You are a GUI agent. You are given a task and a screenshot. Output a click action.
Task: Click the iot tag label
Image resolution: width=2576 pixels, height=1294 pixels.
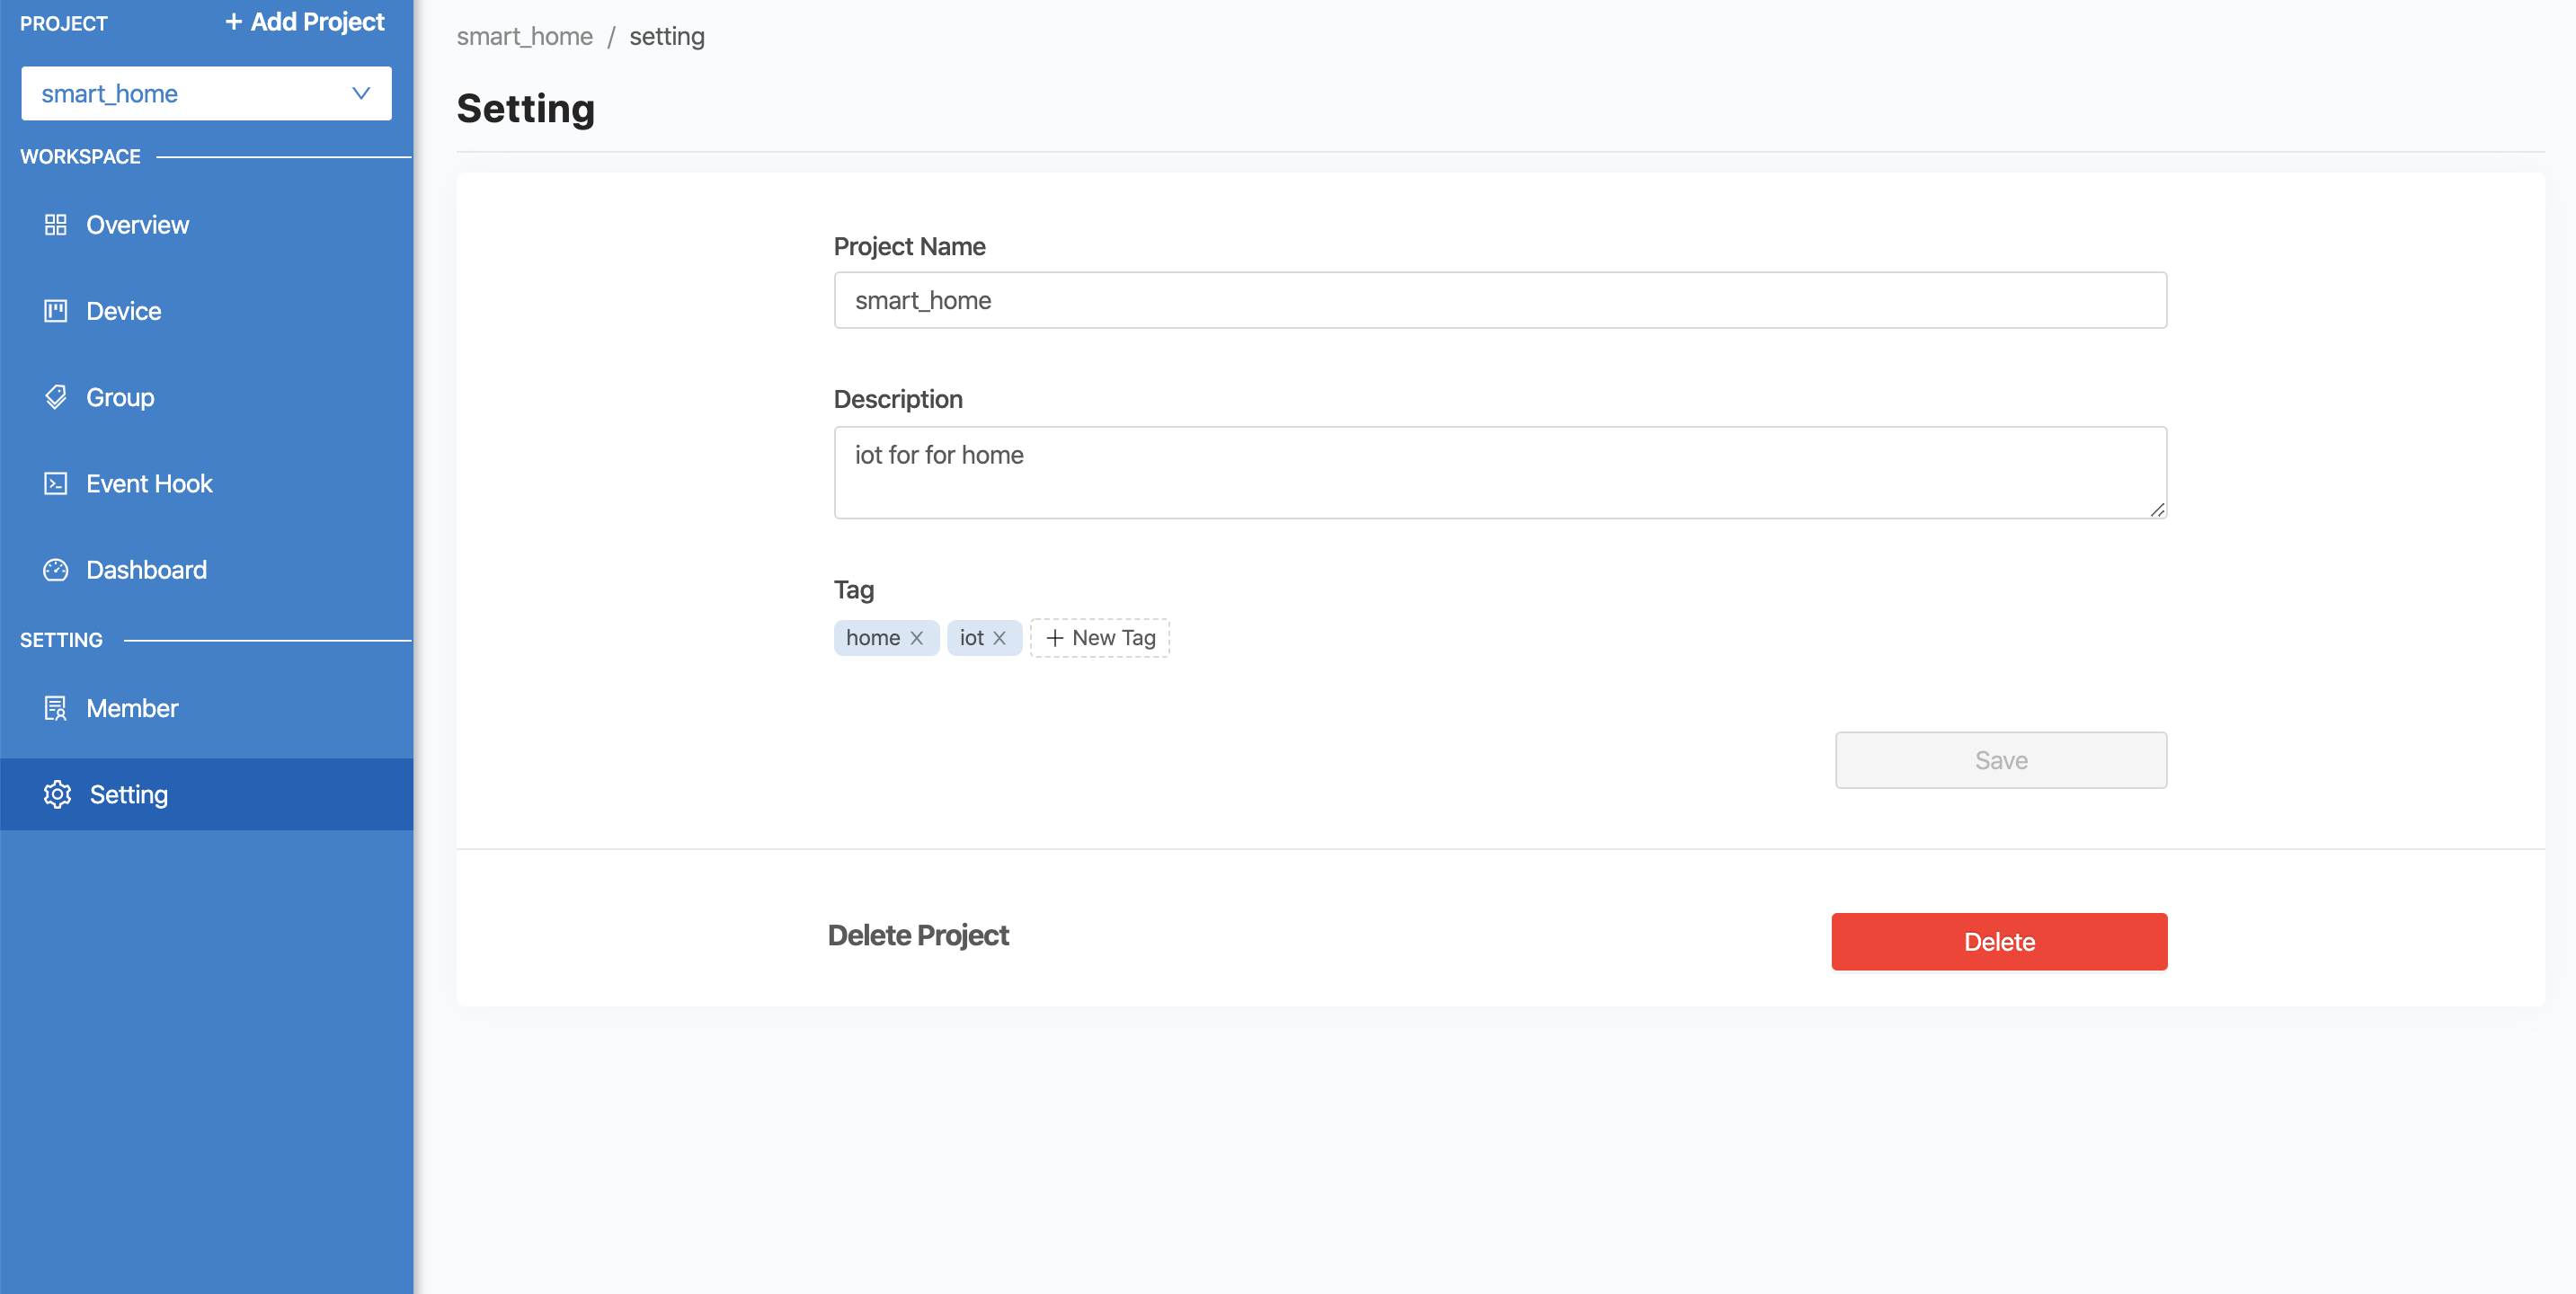[972, 638]
